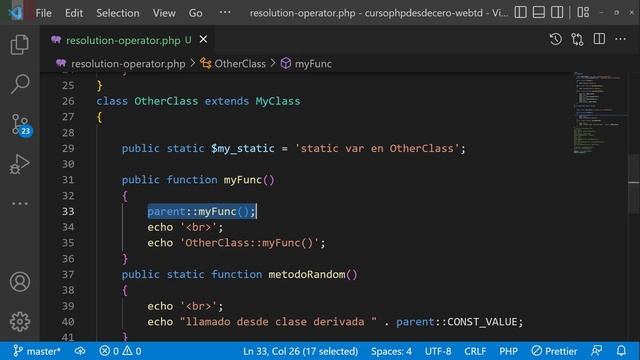Click resolution-operator.php in the breadcrumb
Viewport: 640px width, 360px height.
pyautogui.click(x=128, y=64)
